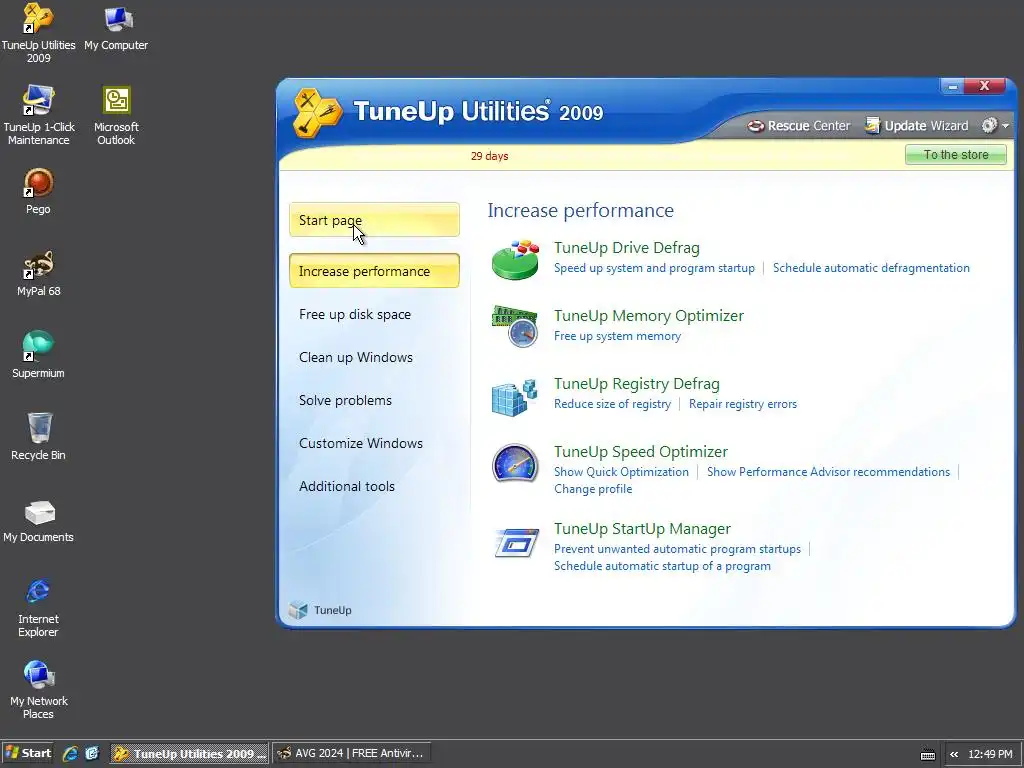Click the TuneUp Speed Optimizer heading

click(x=641, y=451)
